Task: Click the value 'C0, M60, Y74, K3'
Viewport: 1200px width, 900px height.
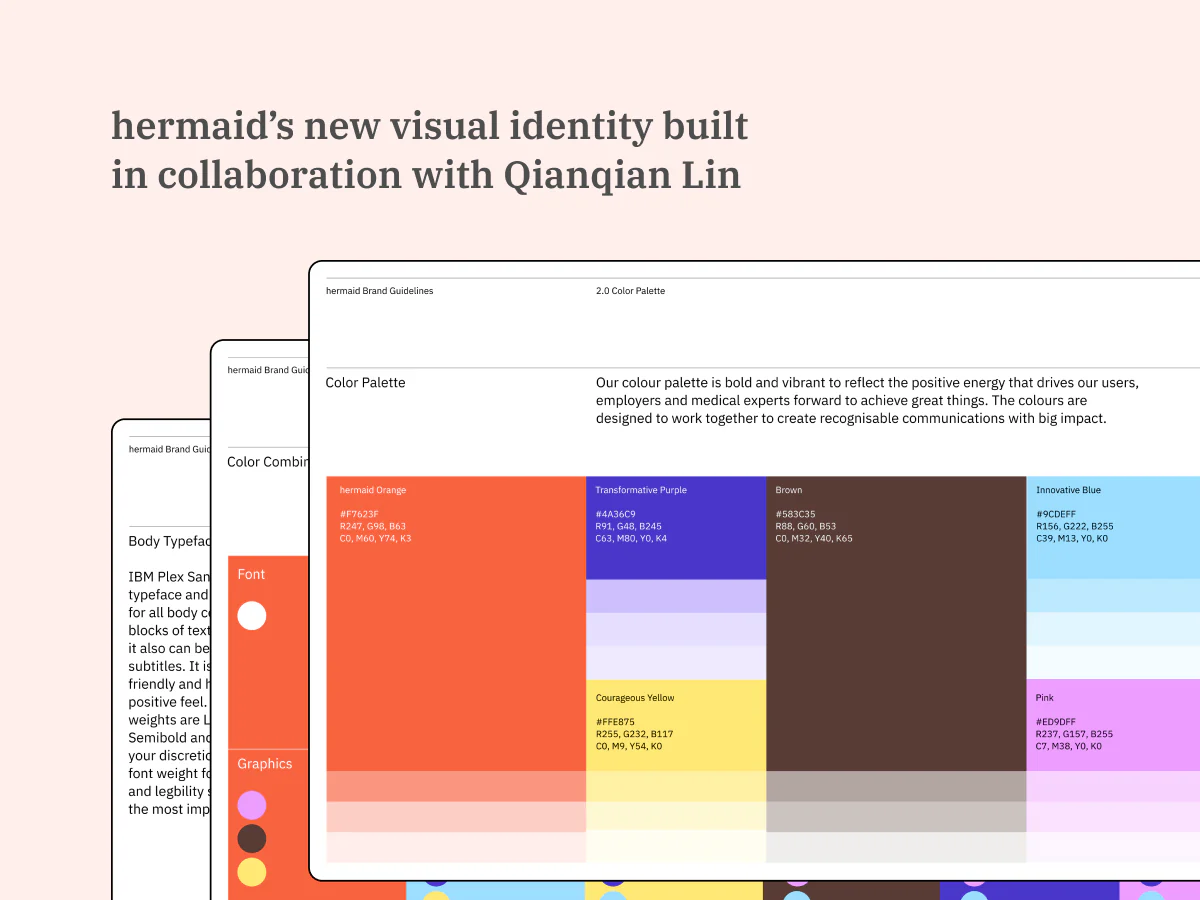Action: pos(376,538)
